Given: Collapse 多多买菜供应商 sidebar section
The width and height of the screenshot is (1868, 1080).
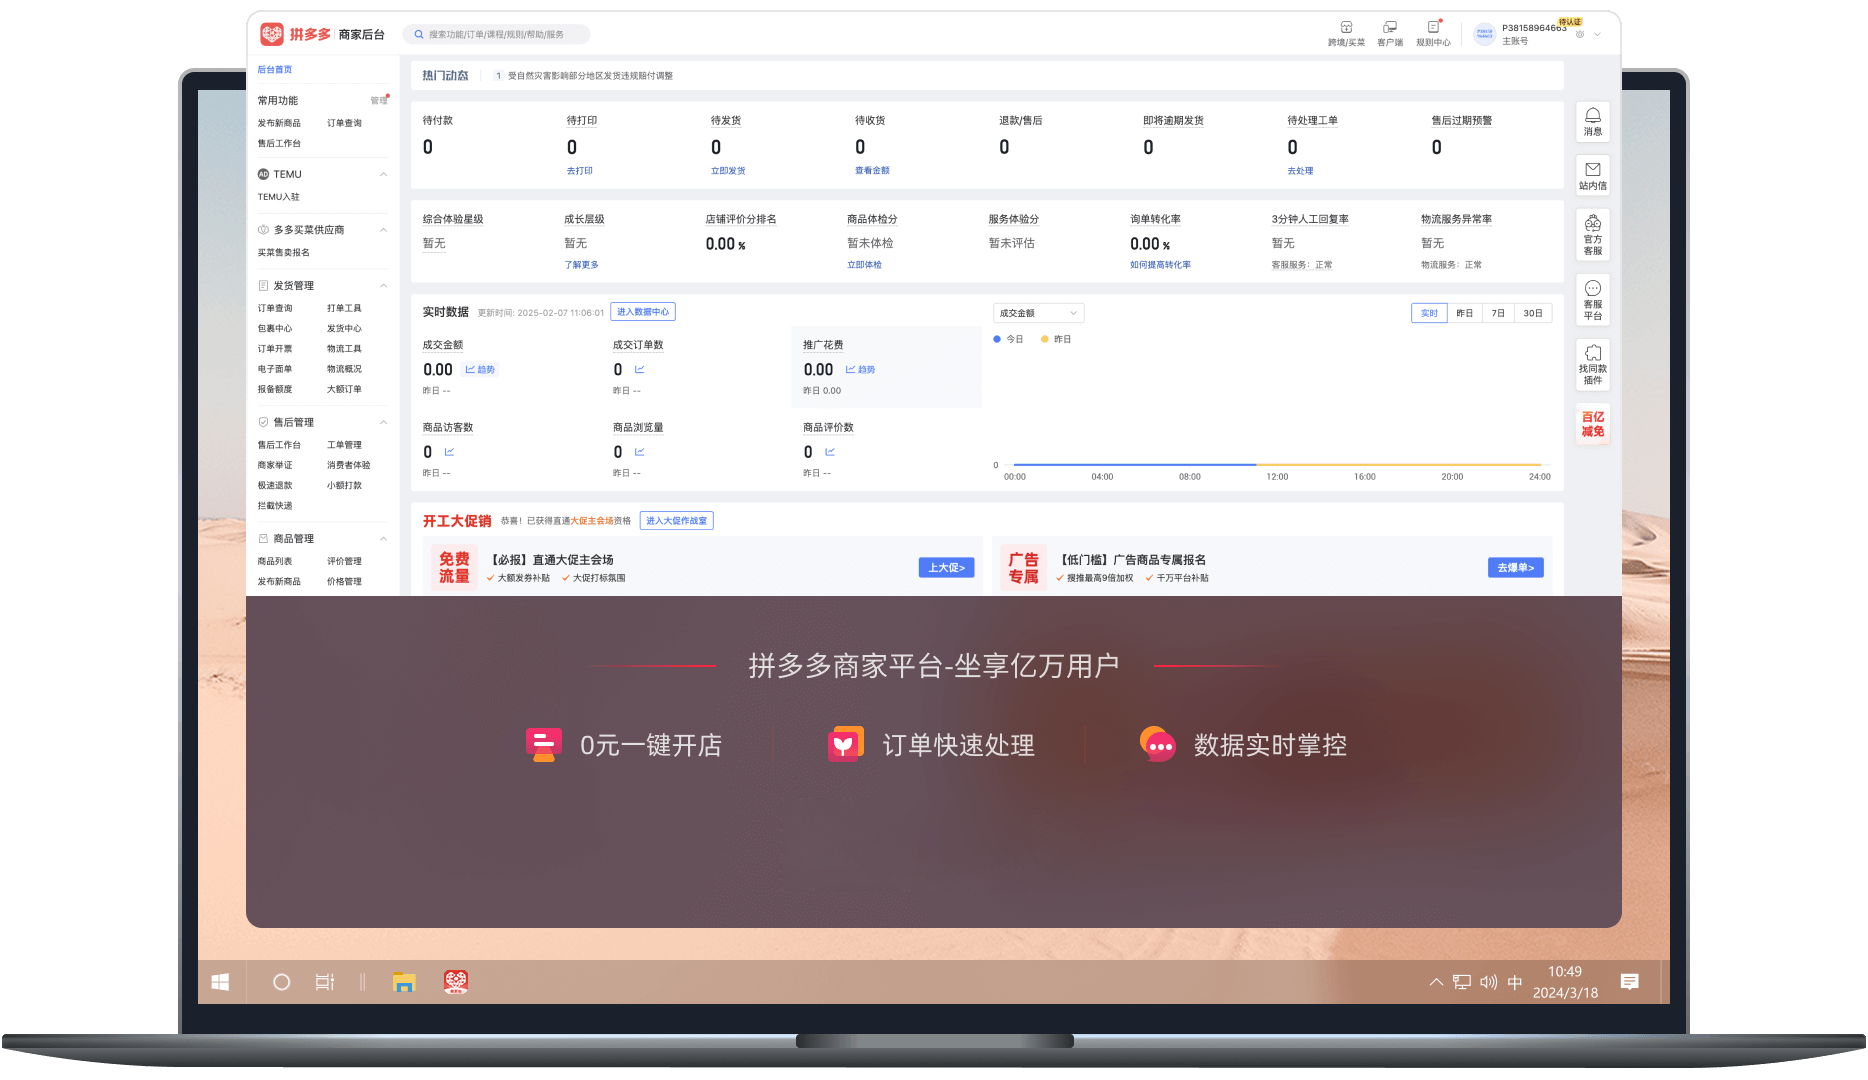Looking at the screenshot, I should pos(383,230).
